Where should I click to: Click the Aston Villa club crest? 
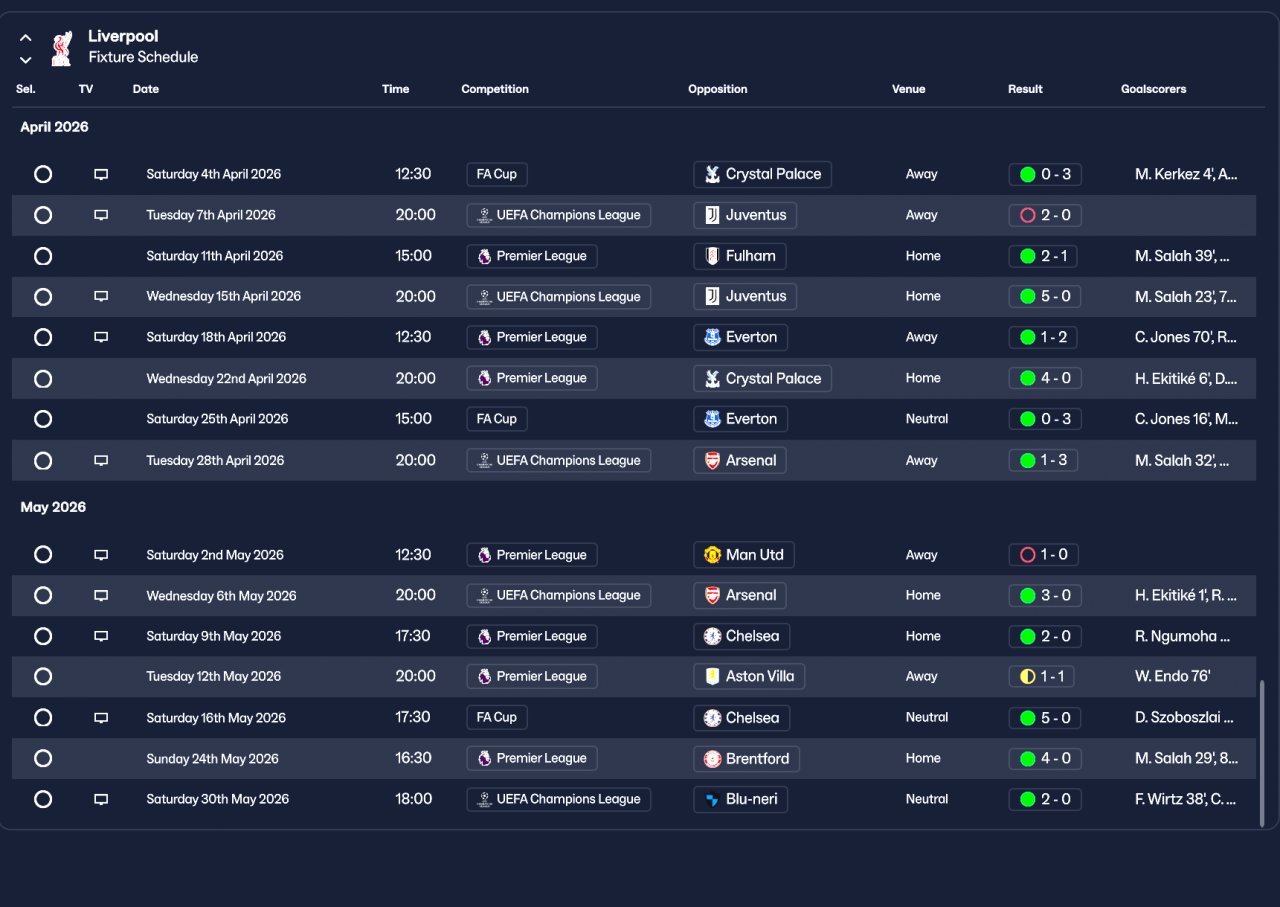(712, 676)
